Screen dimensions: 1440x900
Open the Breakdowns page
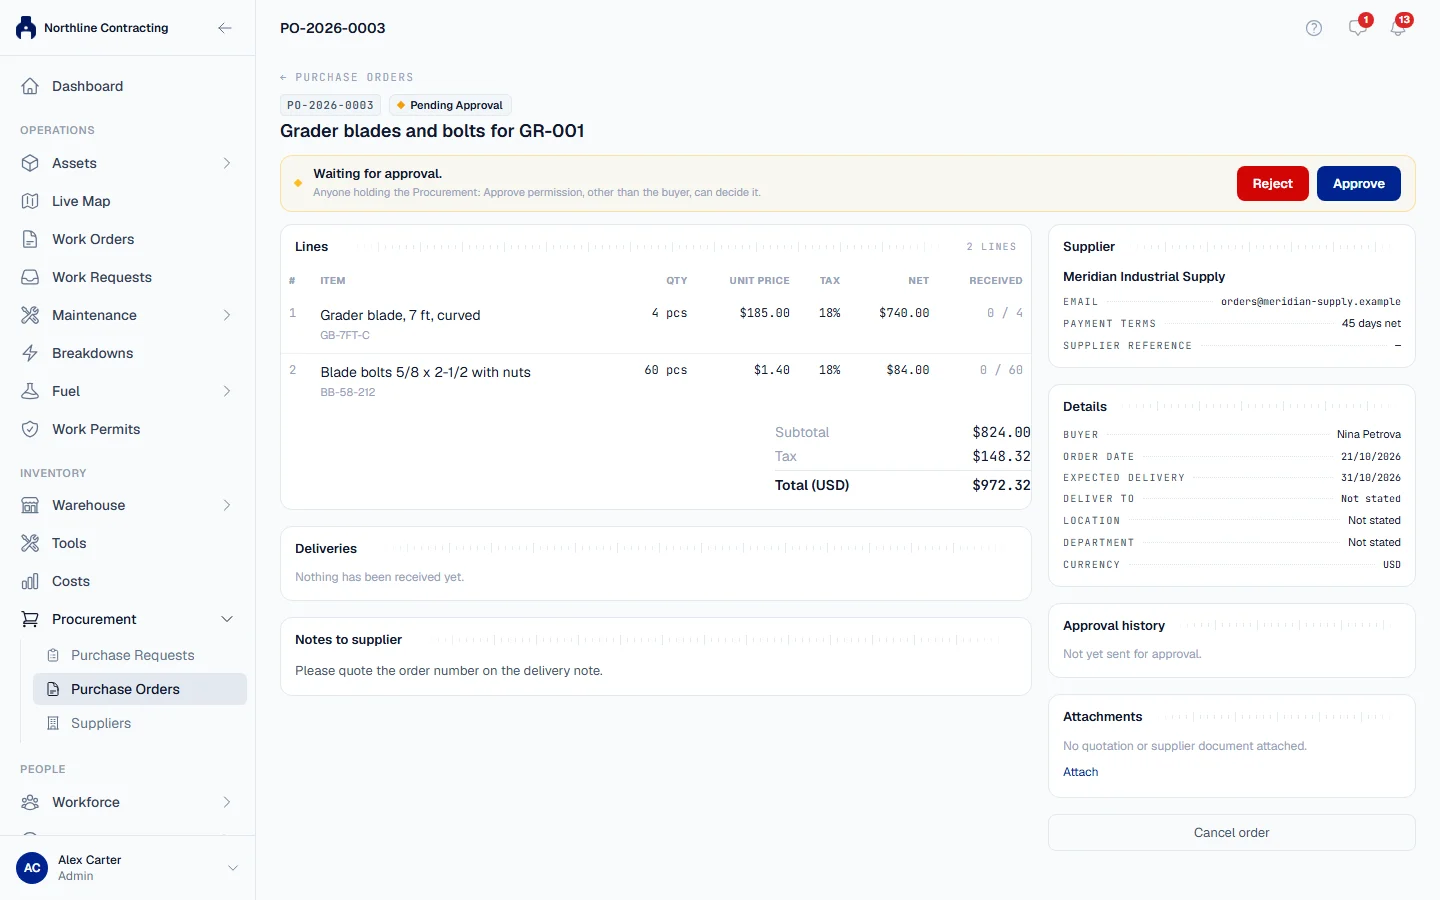coord(128,353)
